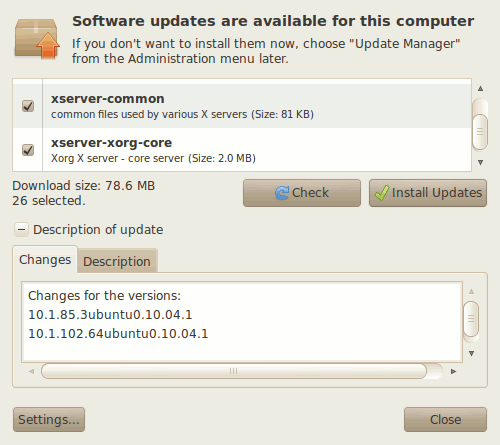The width and height of the screenshot is (500, 445).
Task: Switch to the Description tab
Action: point(117,261)
